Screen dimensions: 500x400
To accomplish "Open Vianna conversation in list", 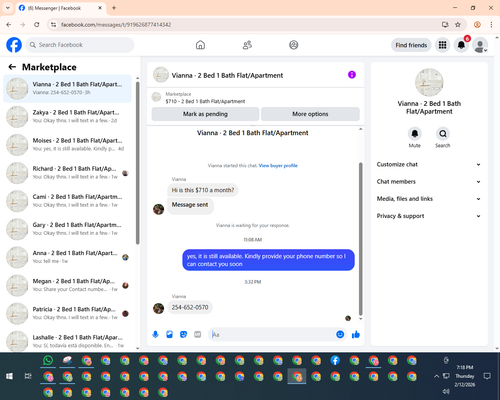I will pos(68,88).
